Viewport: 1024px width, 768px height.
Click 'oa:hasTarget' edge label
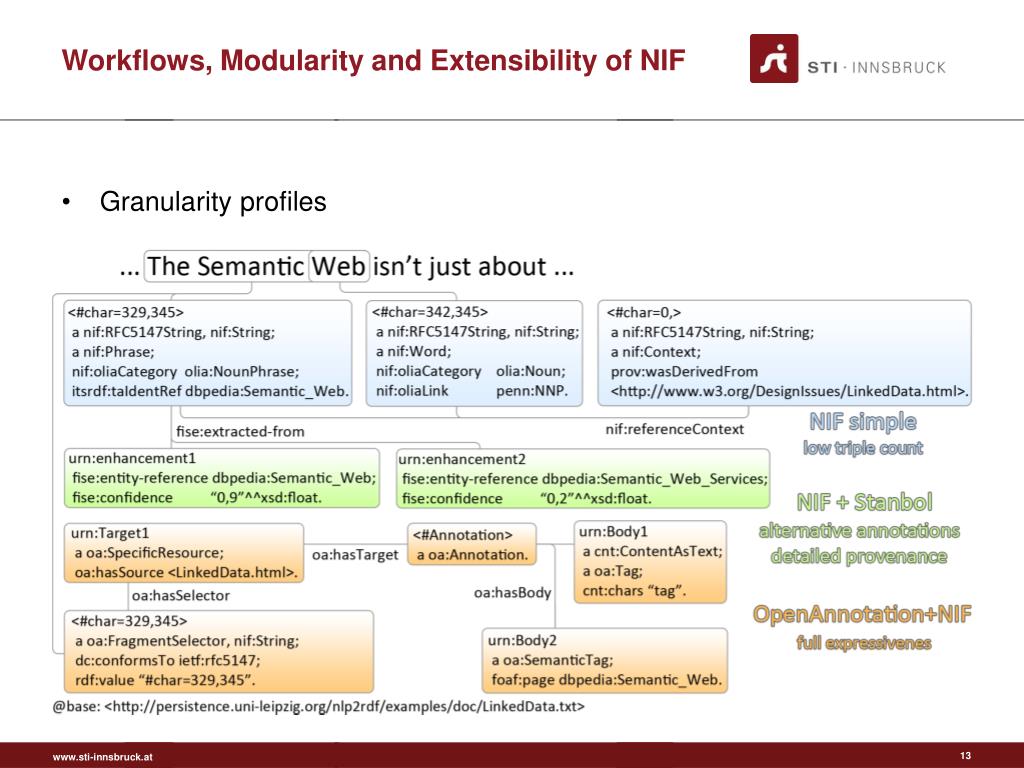(355, 554)
